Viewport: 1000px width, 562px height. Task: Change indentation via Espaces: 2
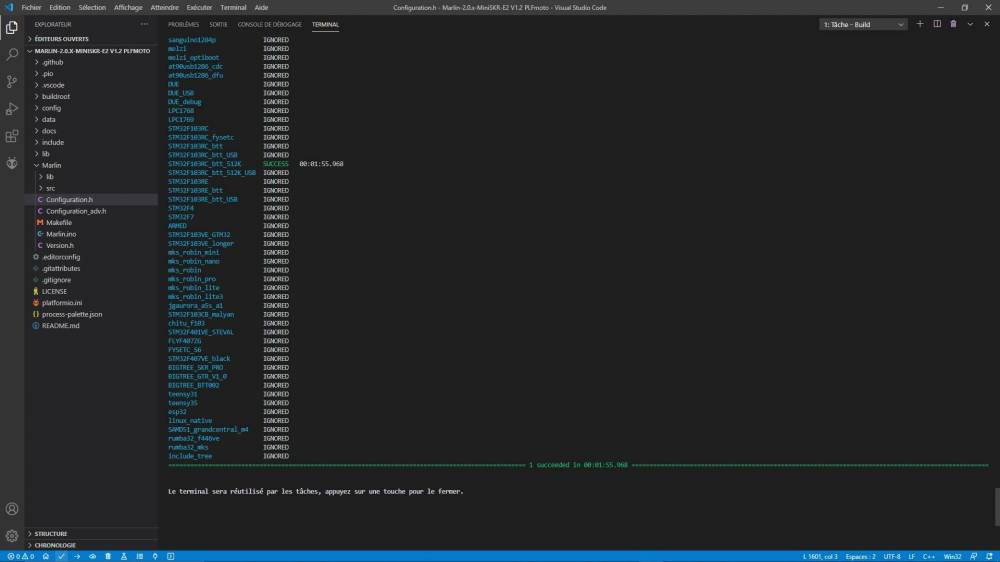(x=860, y=556)
